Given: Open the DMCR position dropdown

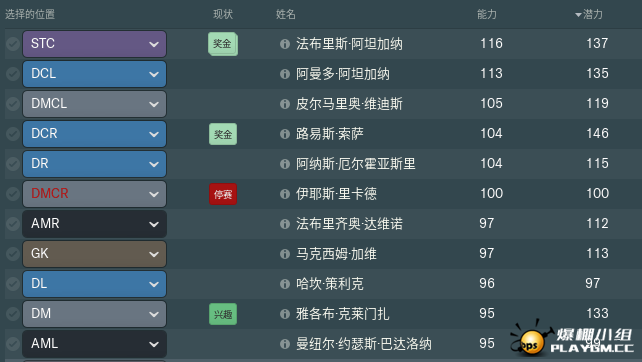Looking at the screenshot, I should coord(95,194).
